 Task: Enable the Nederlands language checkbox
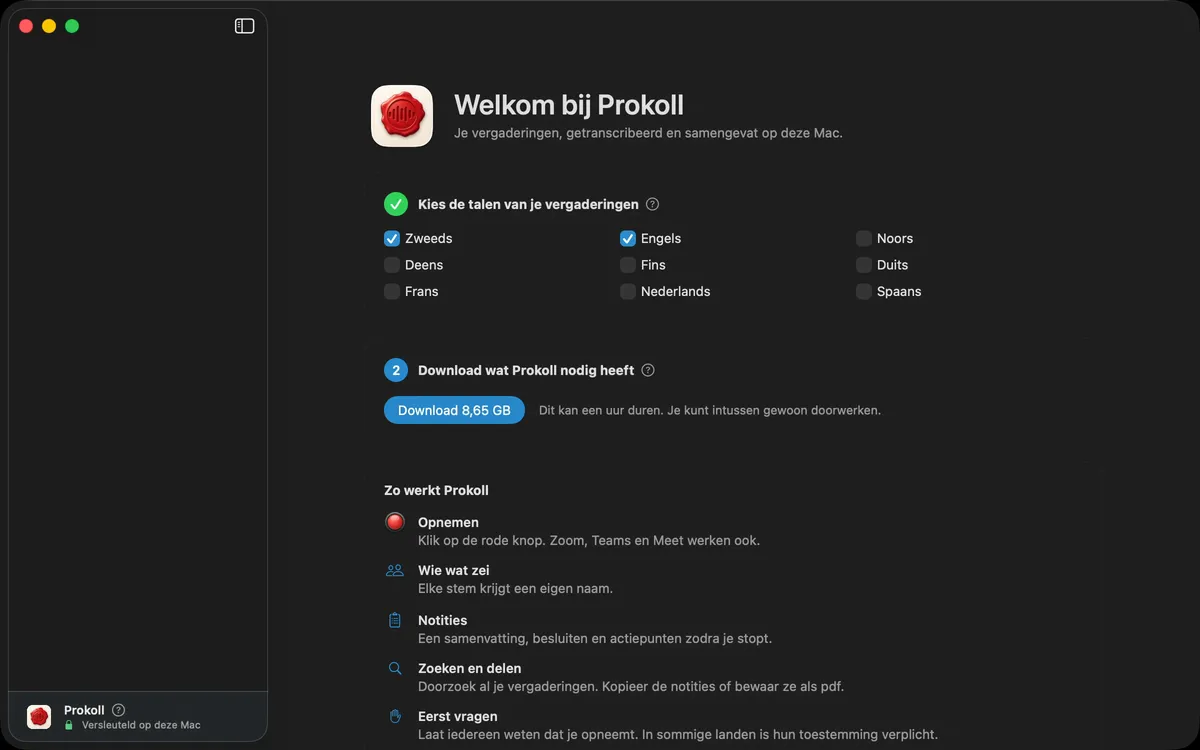coord(628,292)
